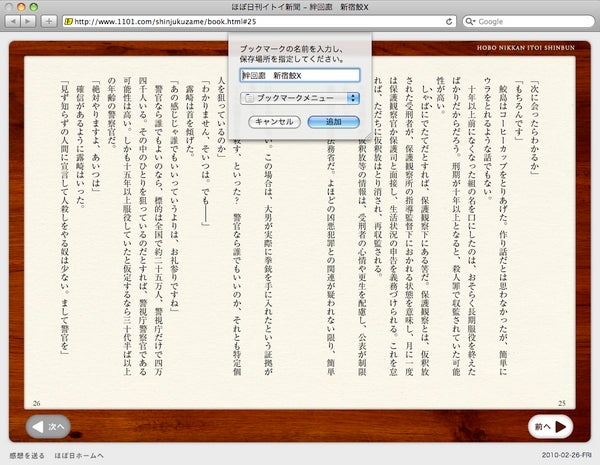600x465 pixels.
Task: Open the ブックマークメニュー location dropdown
Action: [x=301, y=99]
